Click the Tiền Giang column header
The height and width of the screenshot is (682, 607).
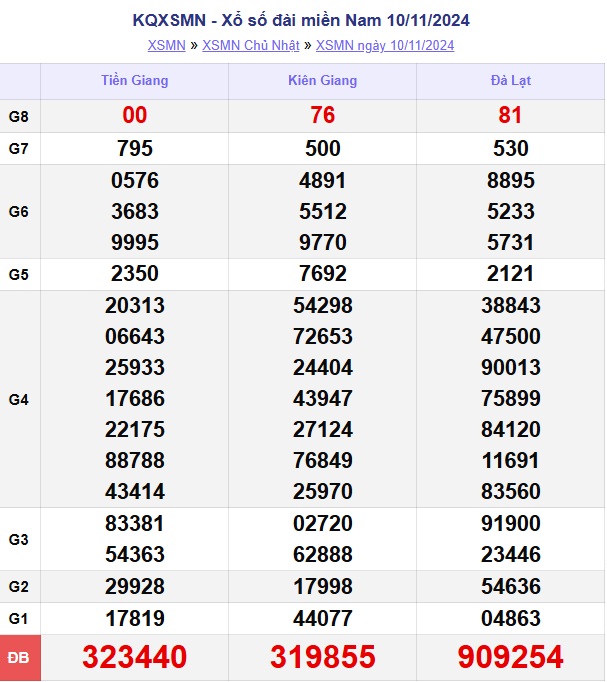tap(135, 80)
